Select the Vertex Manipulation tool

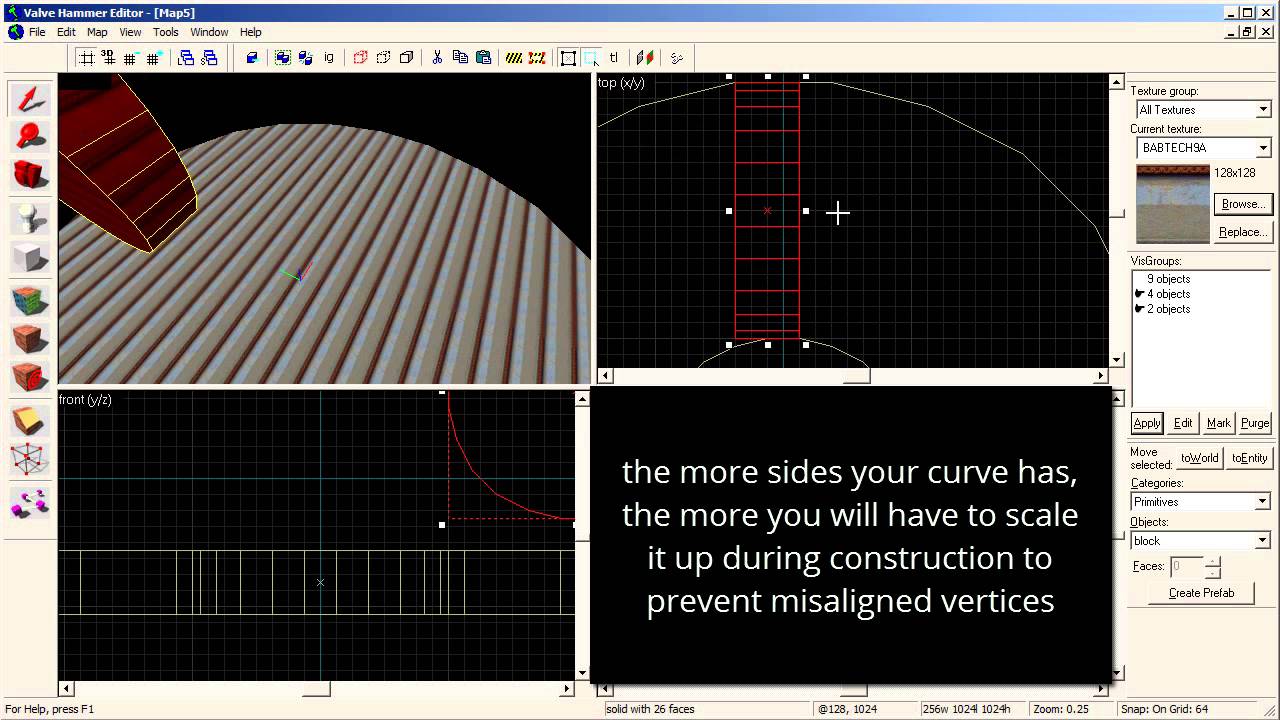coord(30,460)
